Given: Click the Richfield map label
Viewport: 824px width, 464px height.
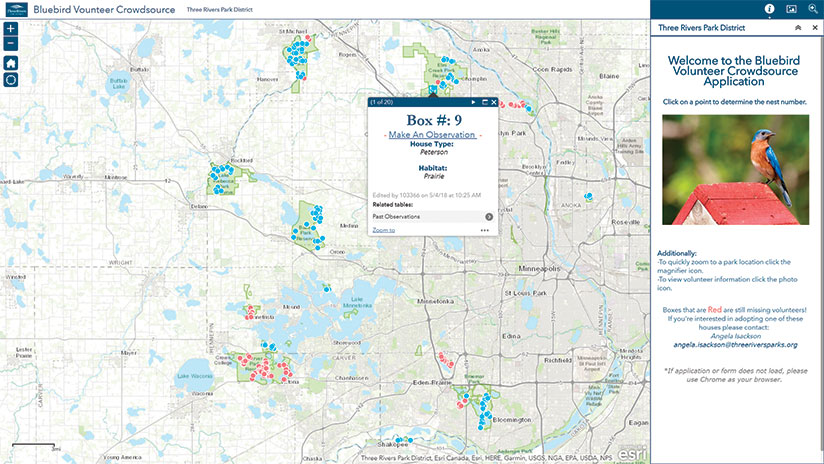Looking at the screenshot, I should 558,360.
